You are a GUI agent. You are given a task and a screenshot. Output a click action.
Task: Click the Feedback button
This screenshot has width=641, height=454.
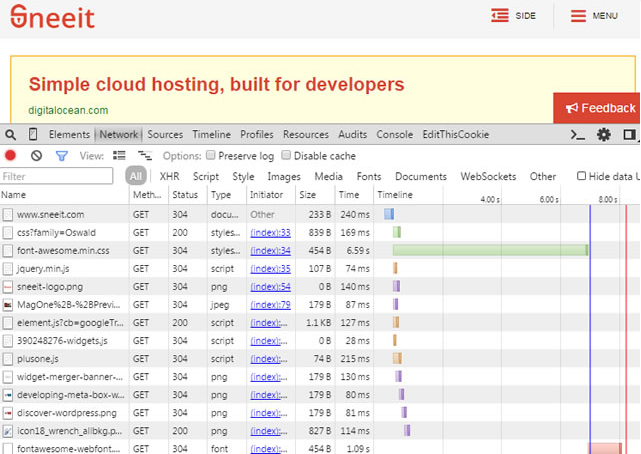coord(597,108)
